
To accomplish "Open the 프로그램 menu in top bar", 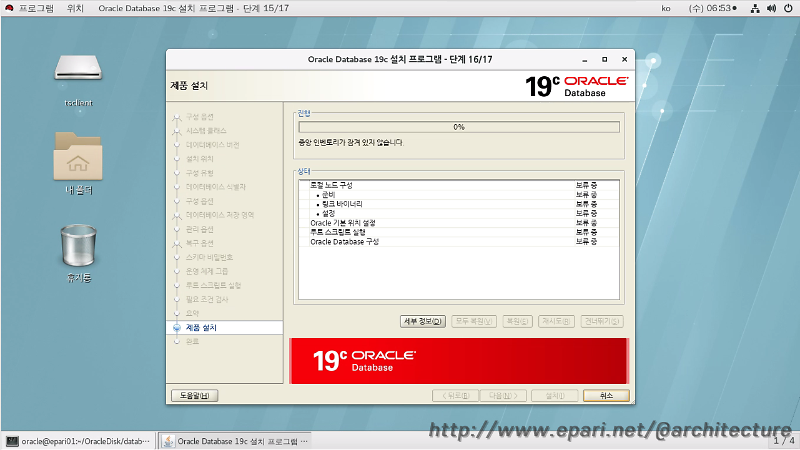I will point(36,8).
